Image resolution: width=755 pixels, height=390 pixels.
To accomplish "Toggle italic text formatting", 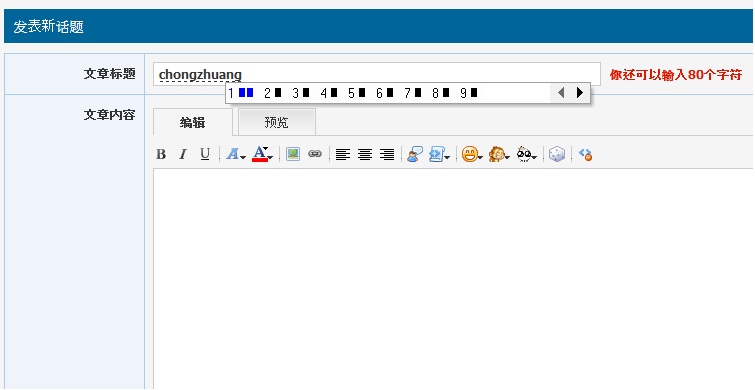I will 183,155.
